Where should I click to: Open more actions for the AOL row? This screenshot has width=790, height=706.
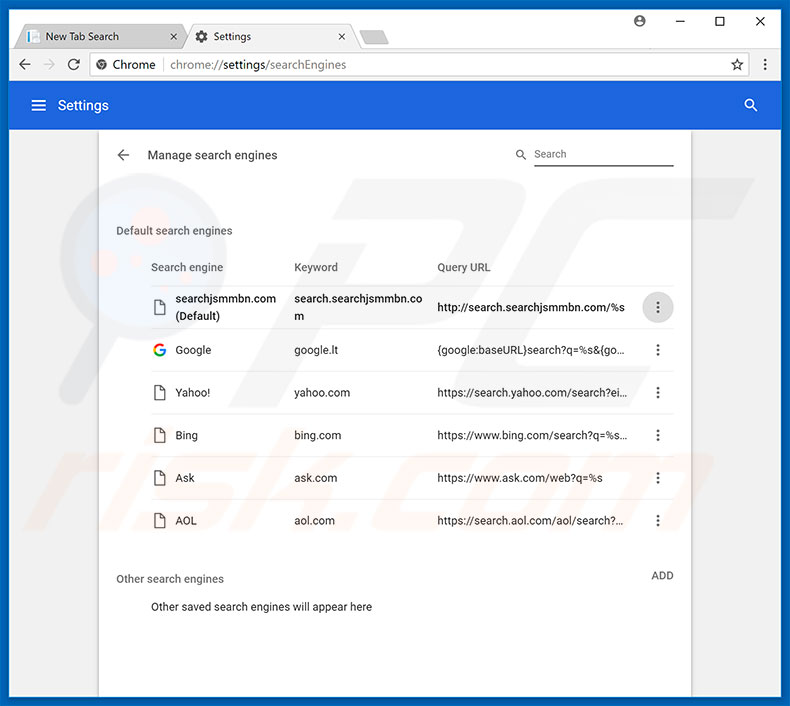657,521
